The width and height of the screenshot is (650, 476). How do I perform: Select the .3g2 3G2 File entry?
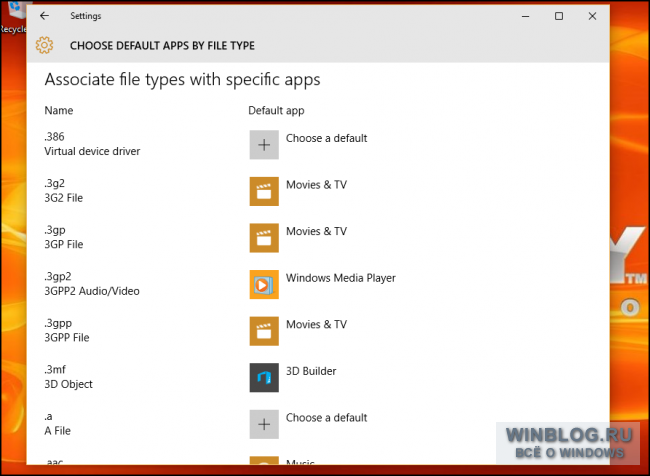click(x=63, y=190)
